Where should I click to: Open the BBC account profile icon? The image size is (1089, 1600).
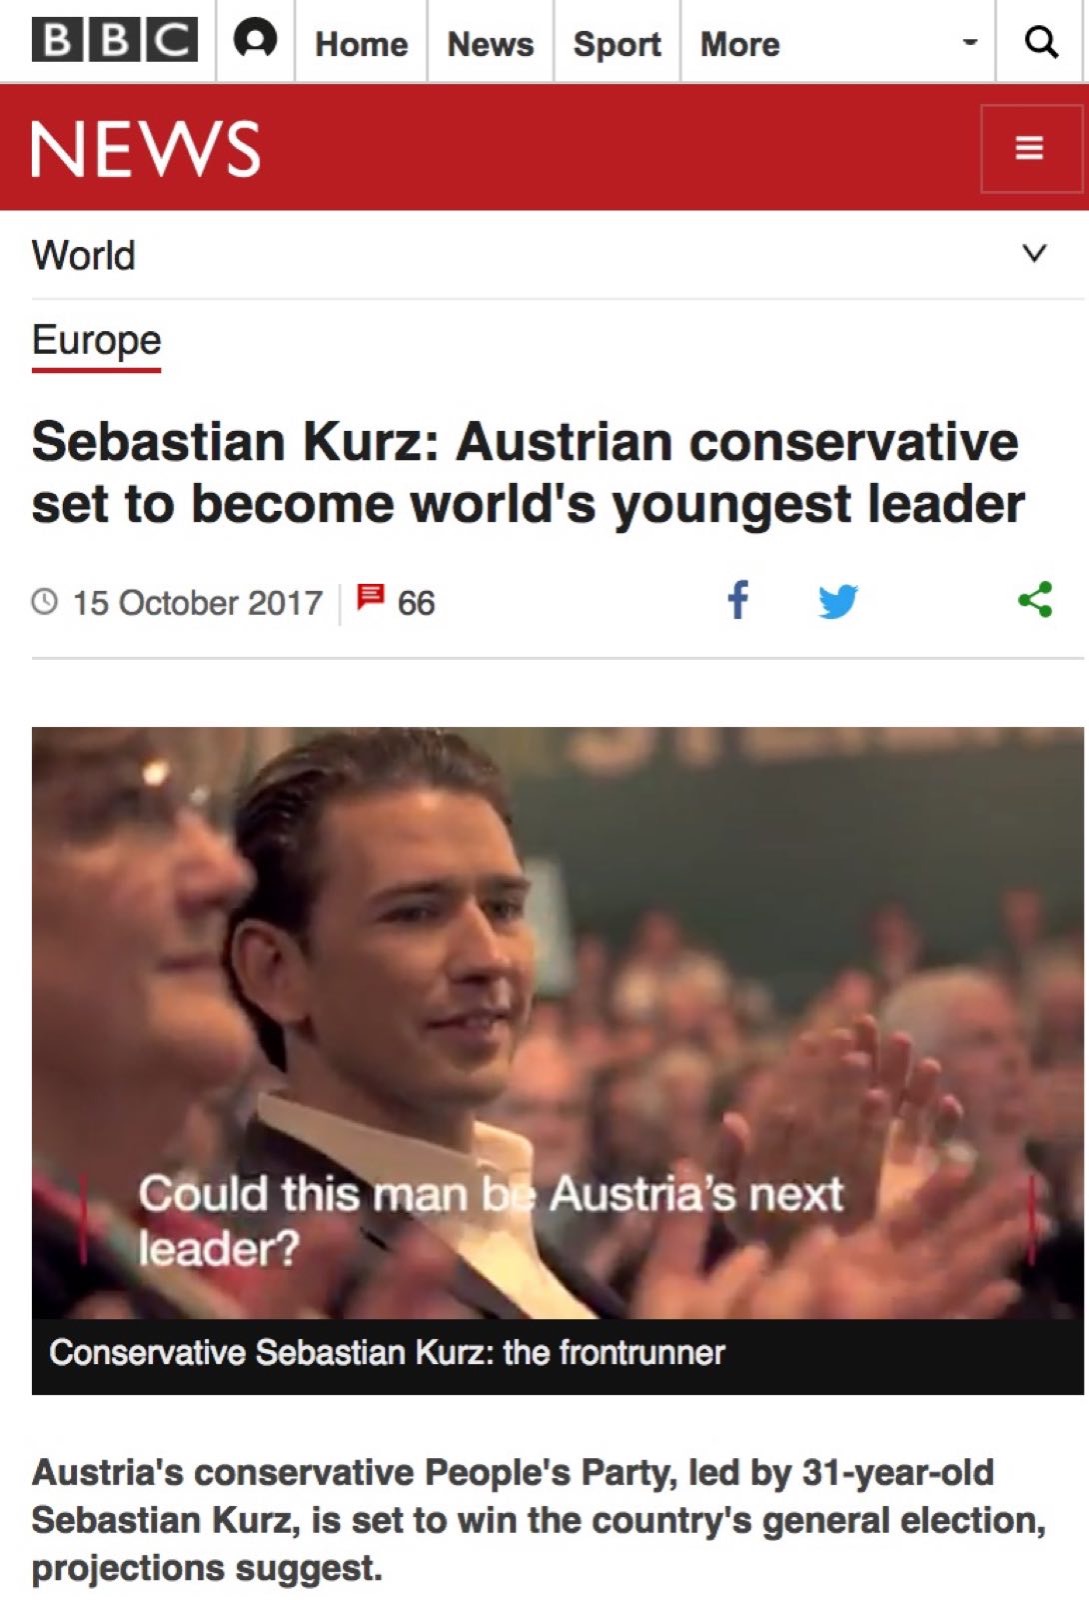(x=255, y=40)
